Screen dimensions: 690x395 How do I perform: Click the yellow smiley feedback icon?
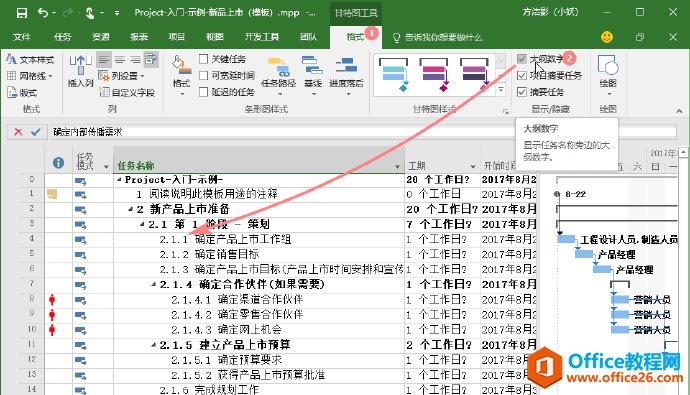[607, 37]
